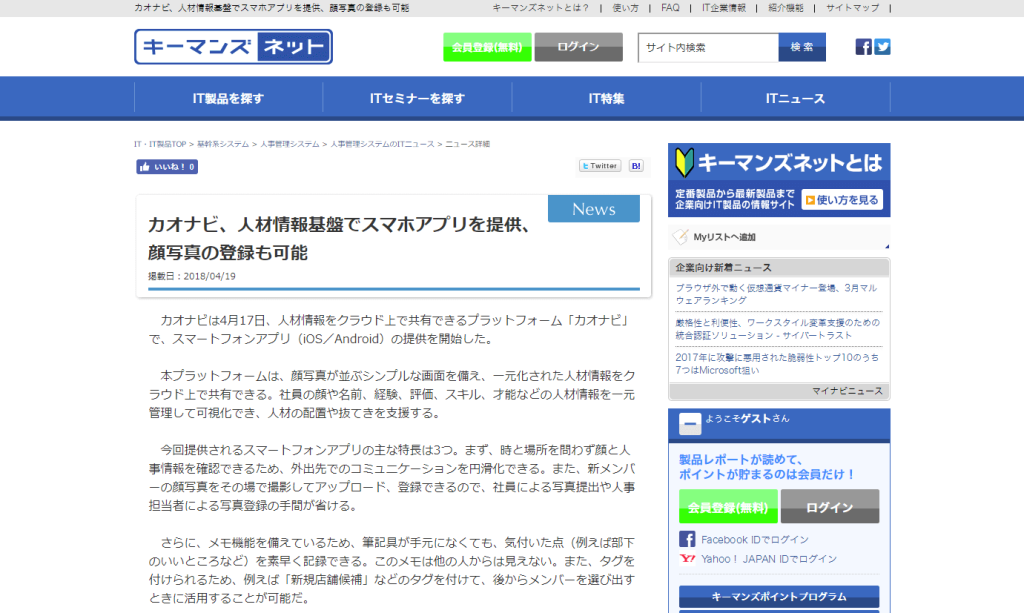Open the Facebook icon in header

(x=863, y=47)
